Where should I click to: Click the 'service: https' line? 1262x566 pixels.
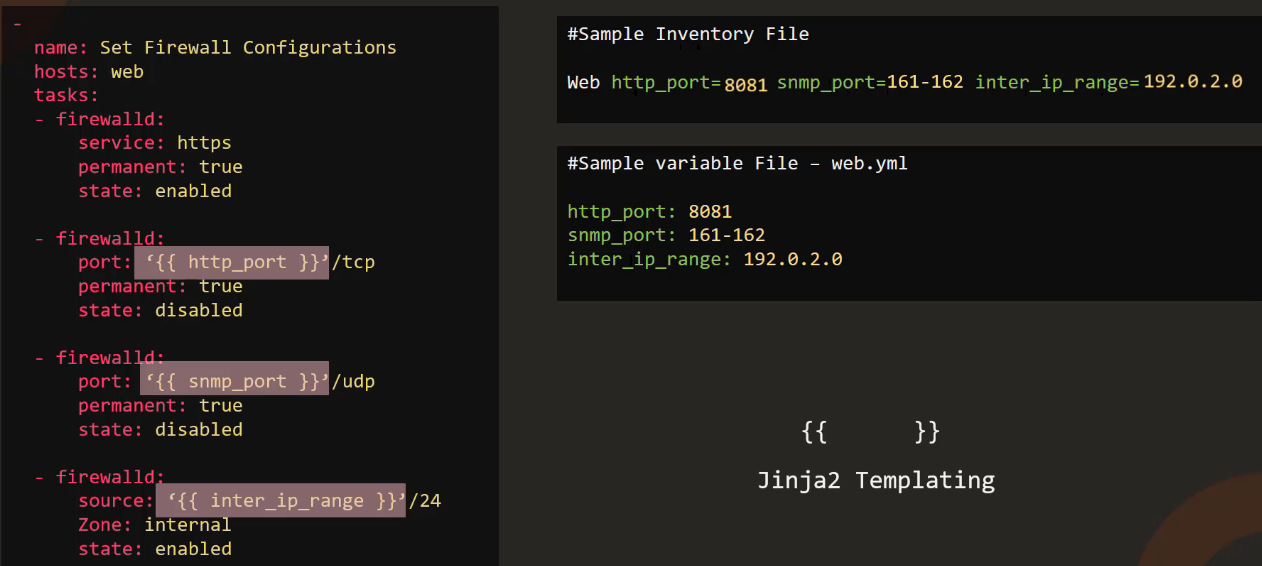(x=155, y=143)
